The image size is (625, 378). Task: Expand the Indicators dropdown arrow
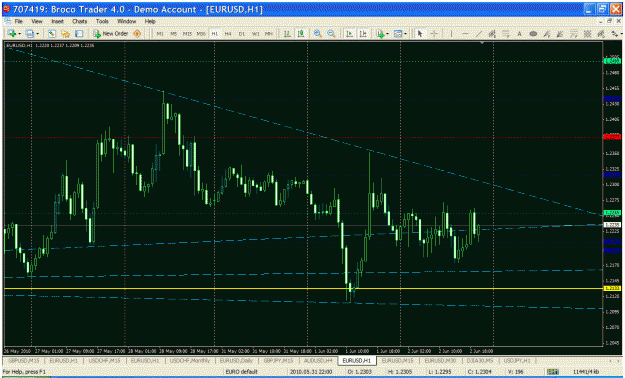(387, 34)
